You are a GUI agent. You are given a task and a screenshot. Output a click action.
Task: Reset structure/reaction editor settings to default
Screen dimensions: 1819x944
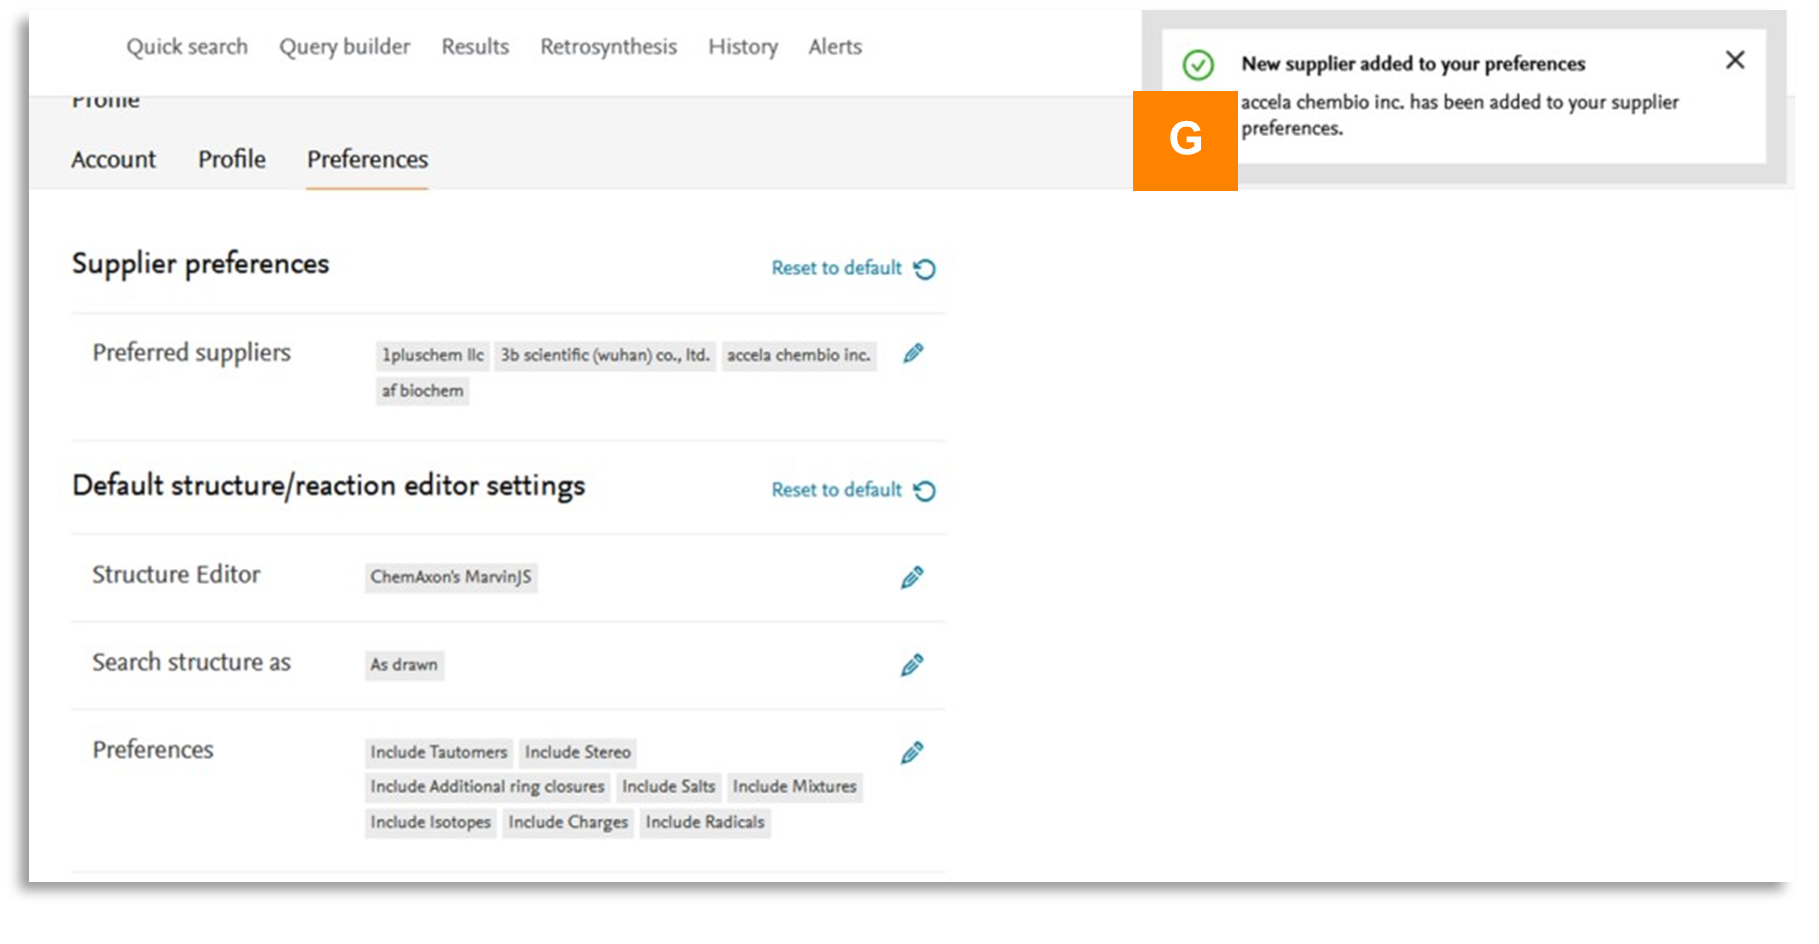point(853,491)
